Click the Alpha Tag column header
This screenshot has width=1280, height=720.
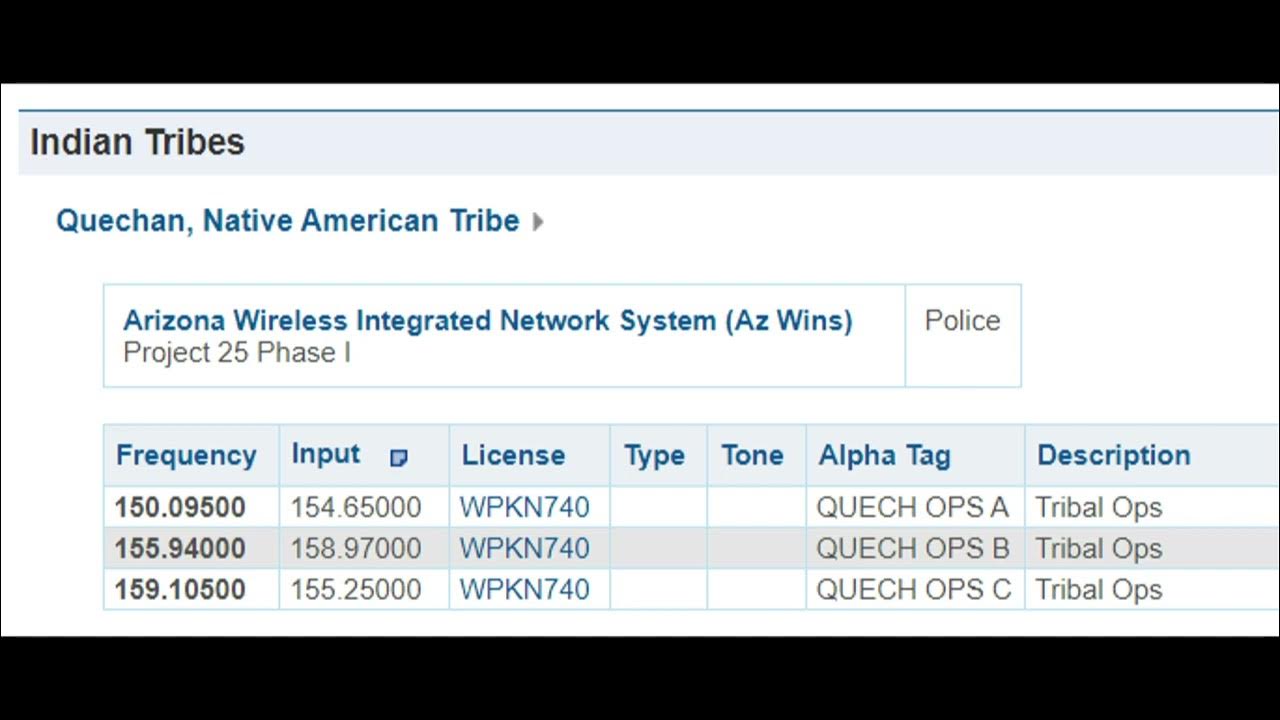(884, 455)
